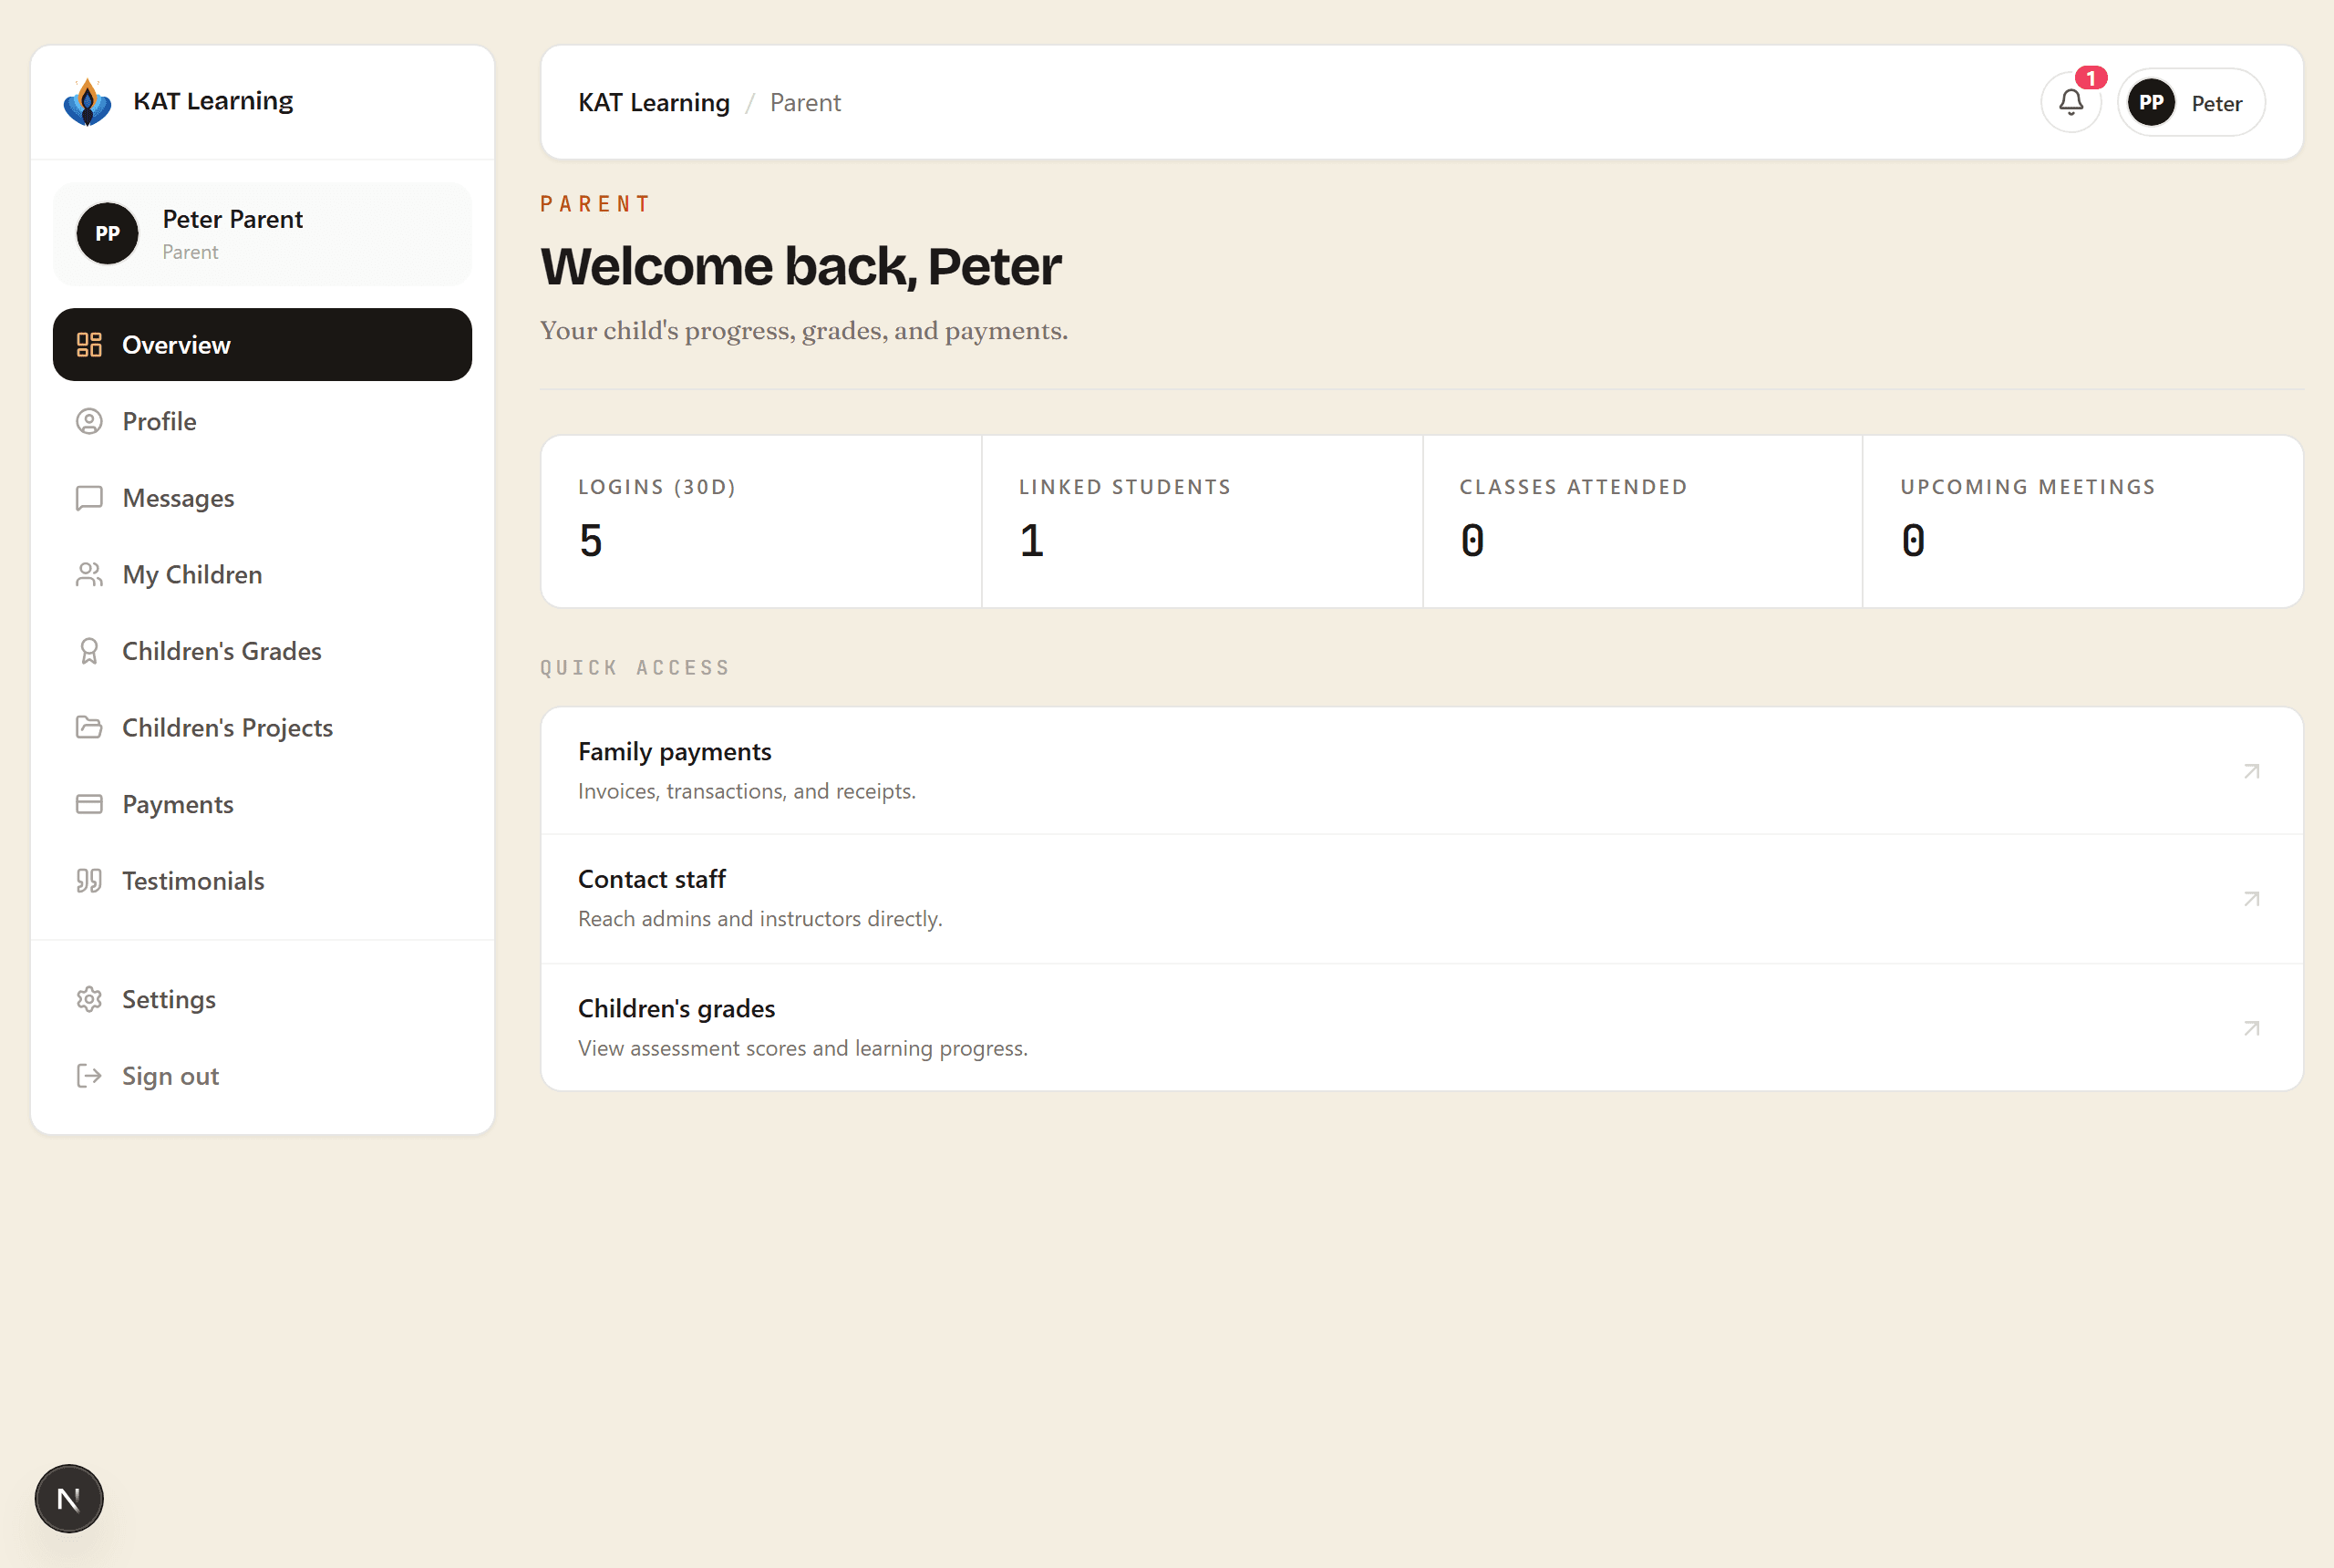Click the Children's Projects folder icon
This screenshot has width=2334, height=1568.
[89, 727]
